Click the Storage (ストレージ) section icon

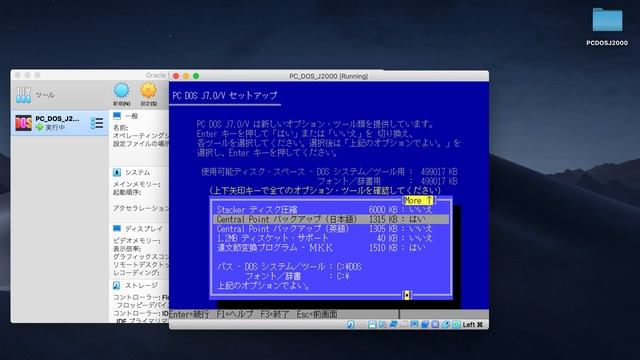[x=117, y=285]
